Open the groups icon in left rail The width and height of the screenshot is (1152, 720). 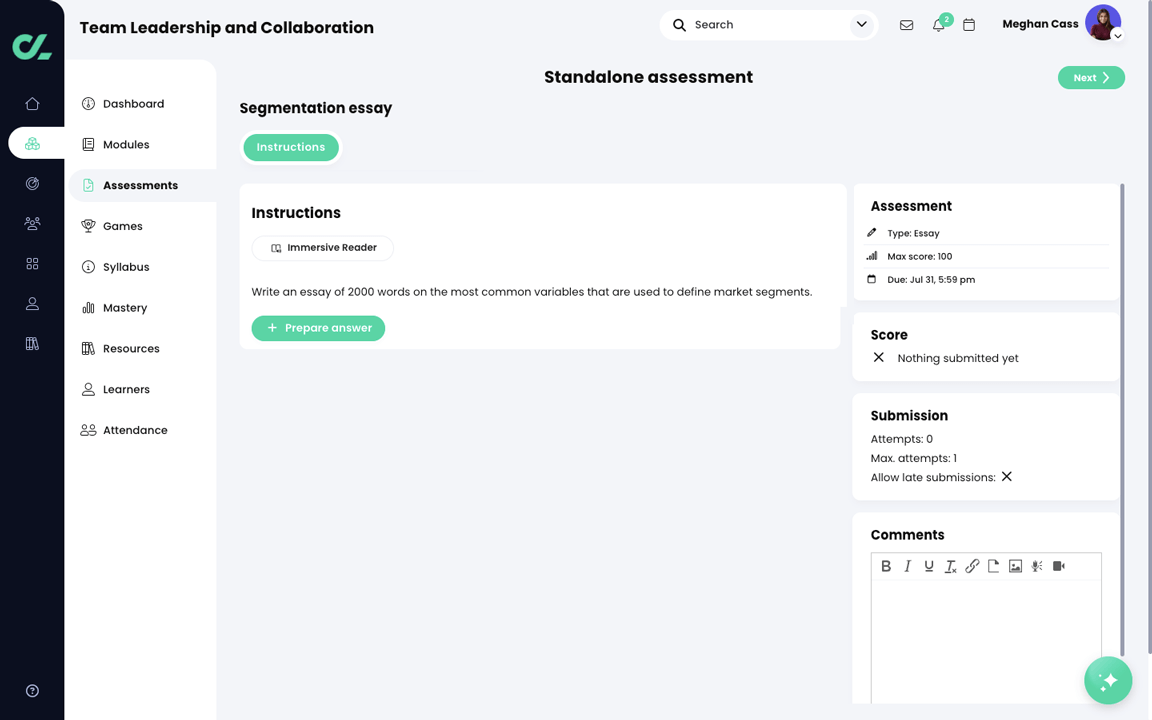pos(32,224)
